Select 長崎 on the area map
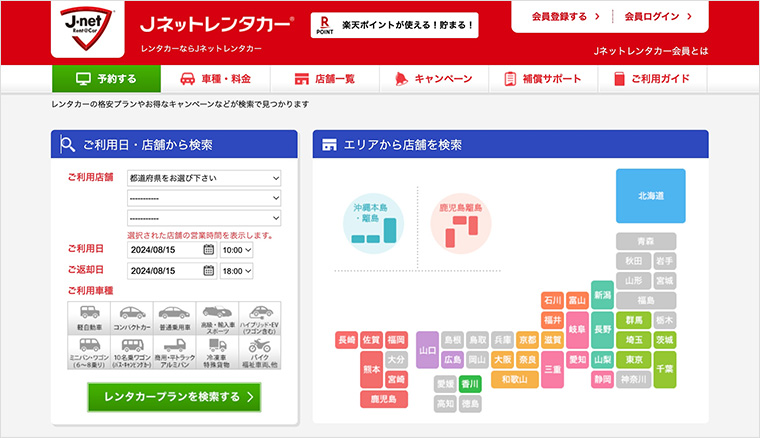This screenshot has width=760, height=438. (346, 340)
